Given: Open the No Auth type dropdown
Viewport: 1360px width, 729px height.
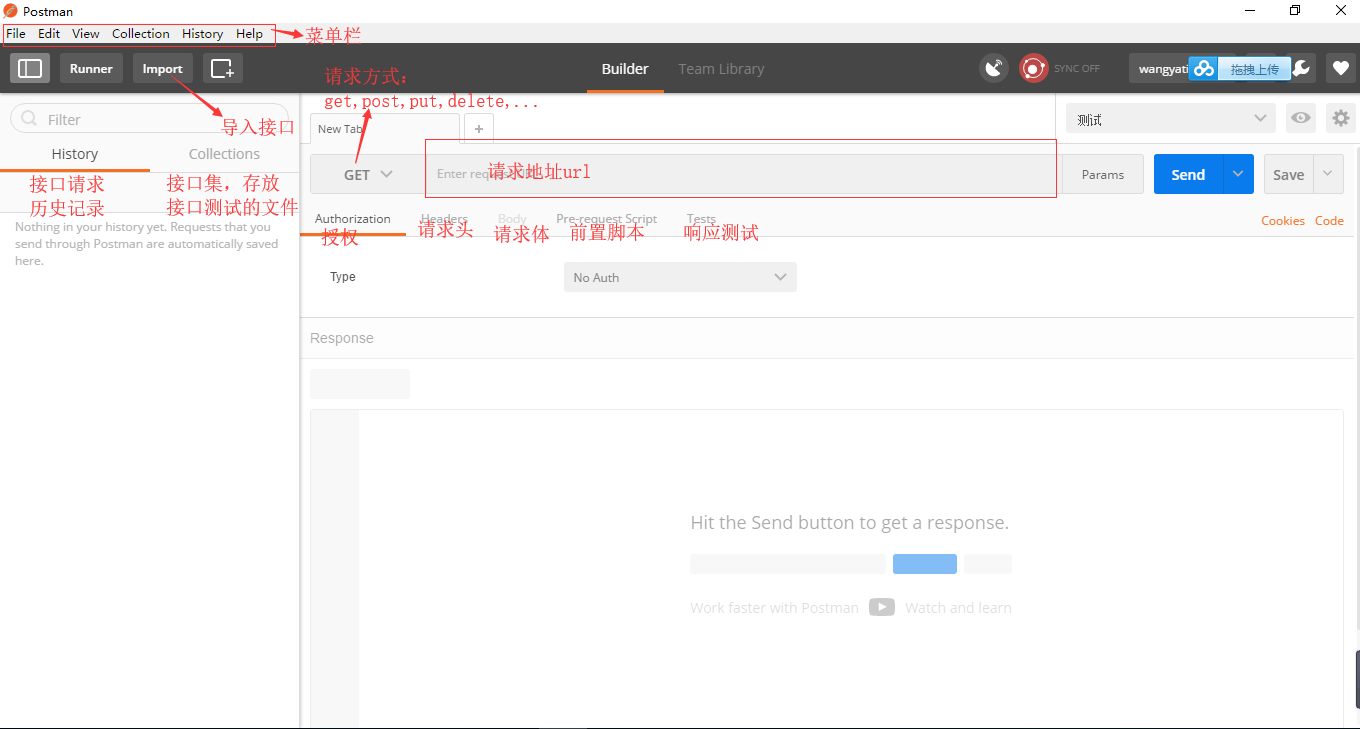Looking at the screenshot, I should click(x=680, y=277).
